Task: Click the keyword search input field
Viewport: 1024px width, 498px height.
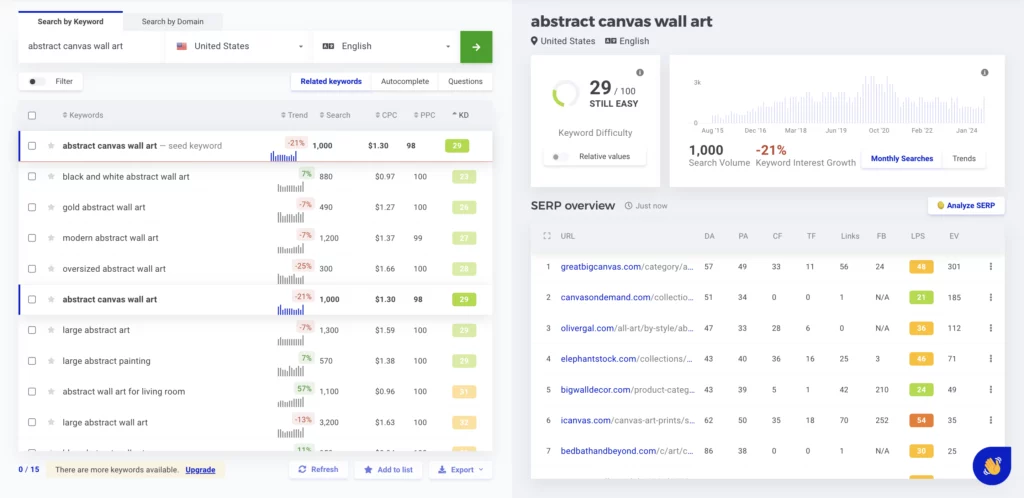Action: [92, 46]
